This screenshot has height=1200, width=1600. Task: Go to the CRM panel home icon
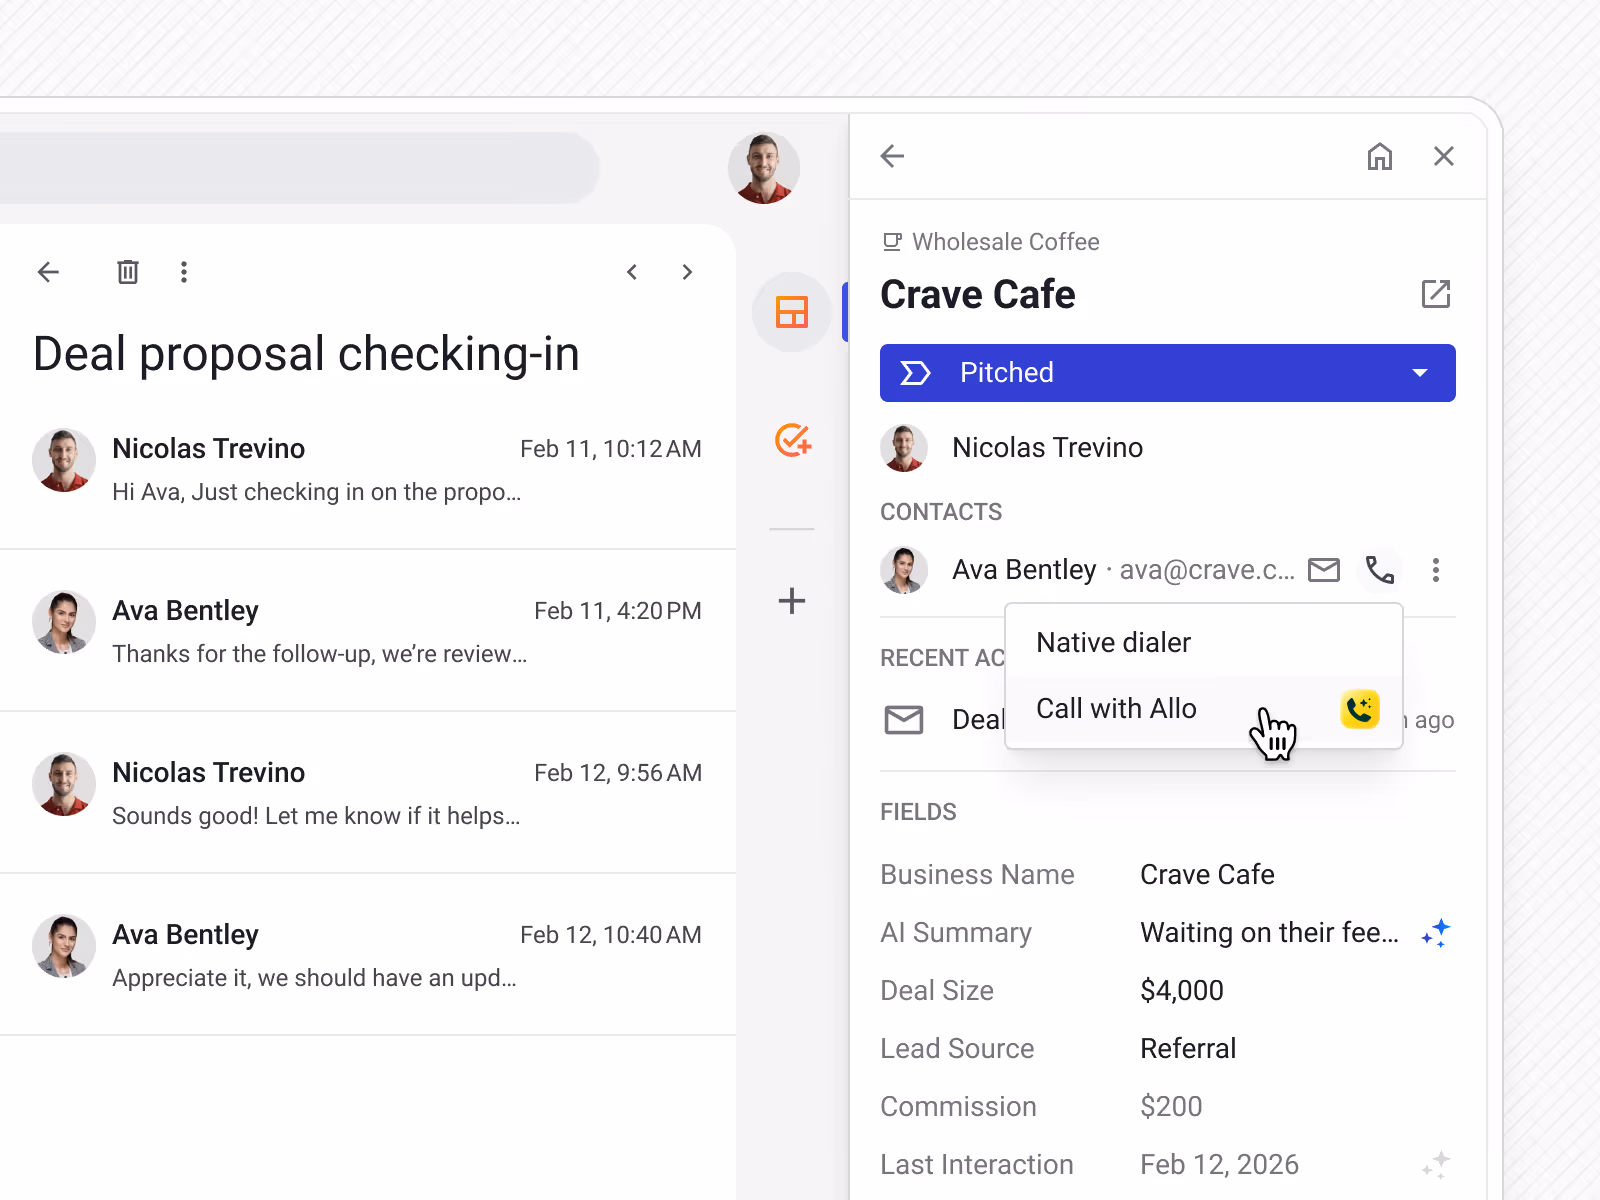[x=1380, y=156]
